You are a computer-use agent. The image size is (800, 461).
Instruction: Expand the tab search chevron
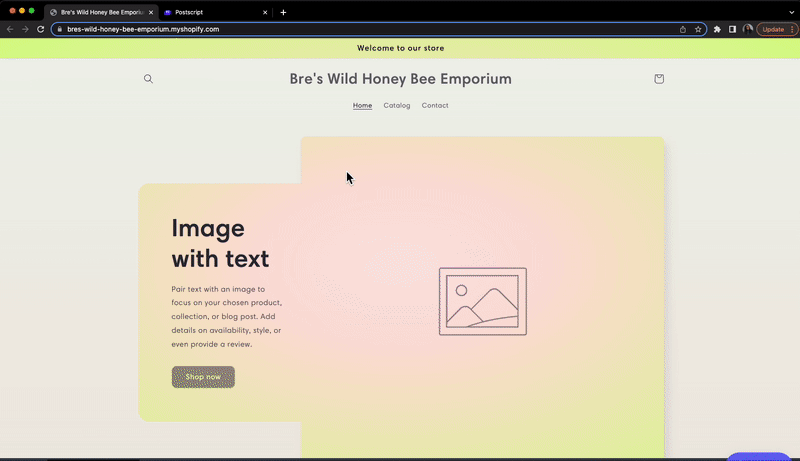(x=791, y=12)
